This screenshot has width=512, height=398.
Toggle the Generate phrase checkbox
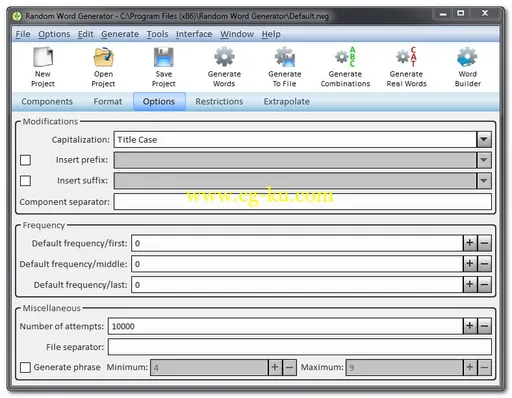point(26,367)
